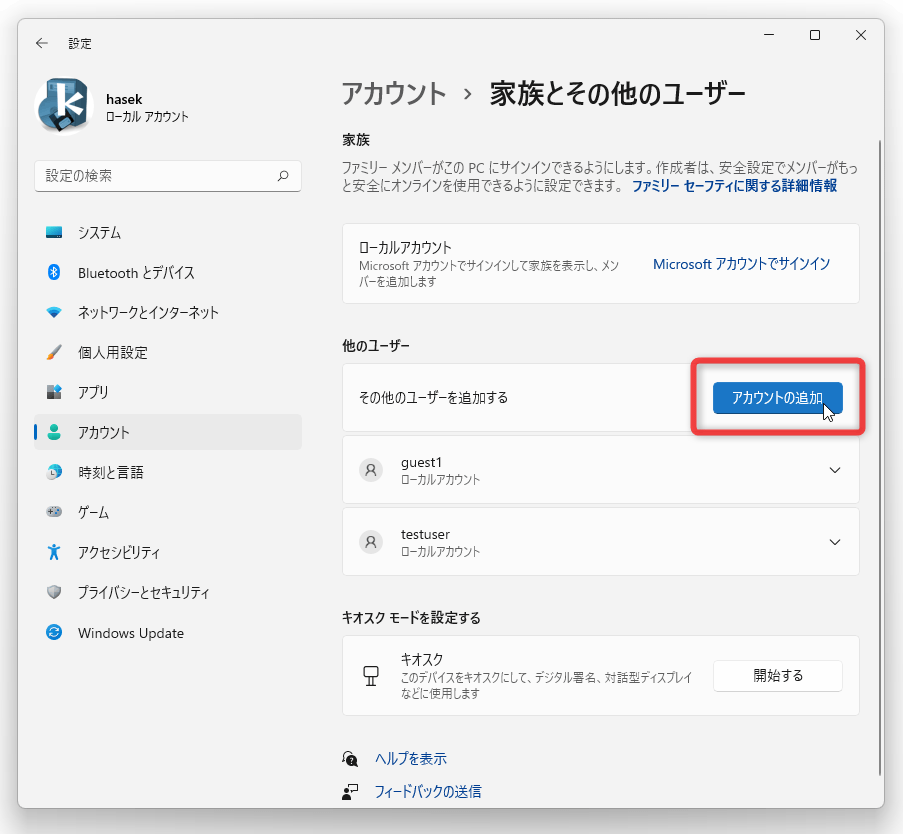
Task: Click the back arrow in the title bar
Action: coord(41,43)
